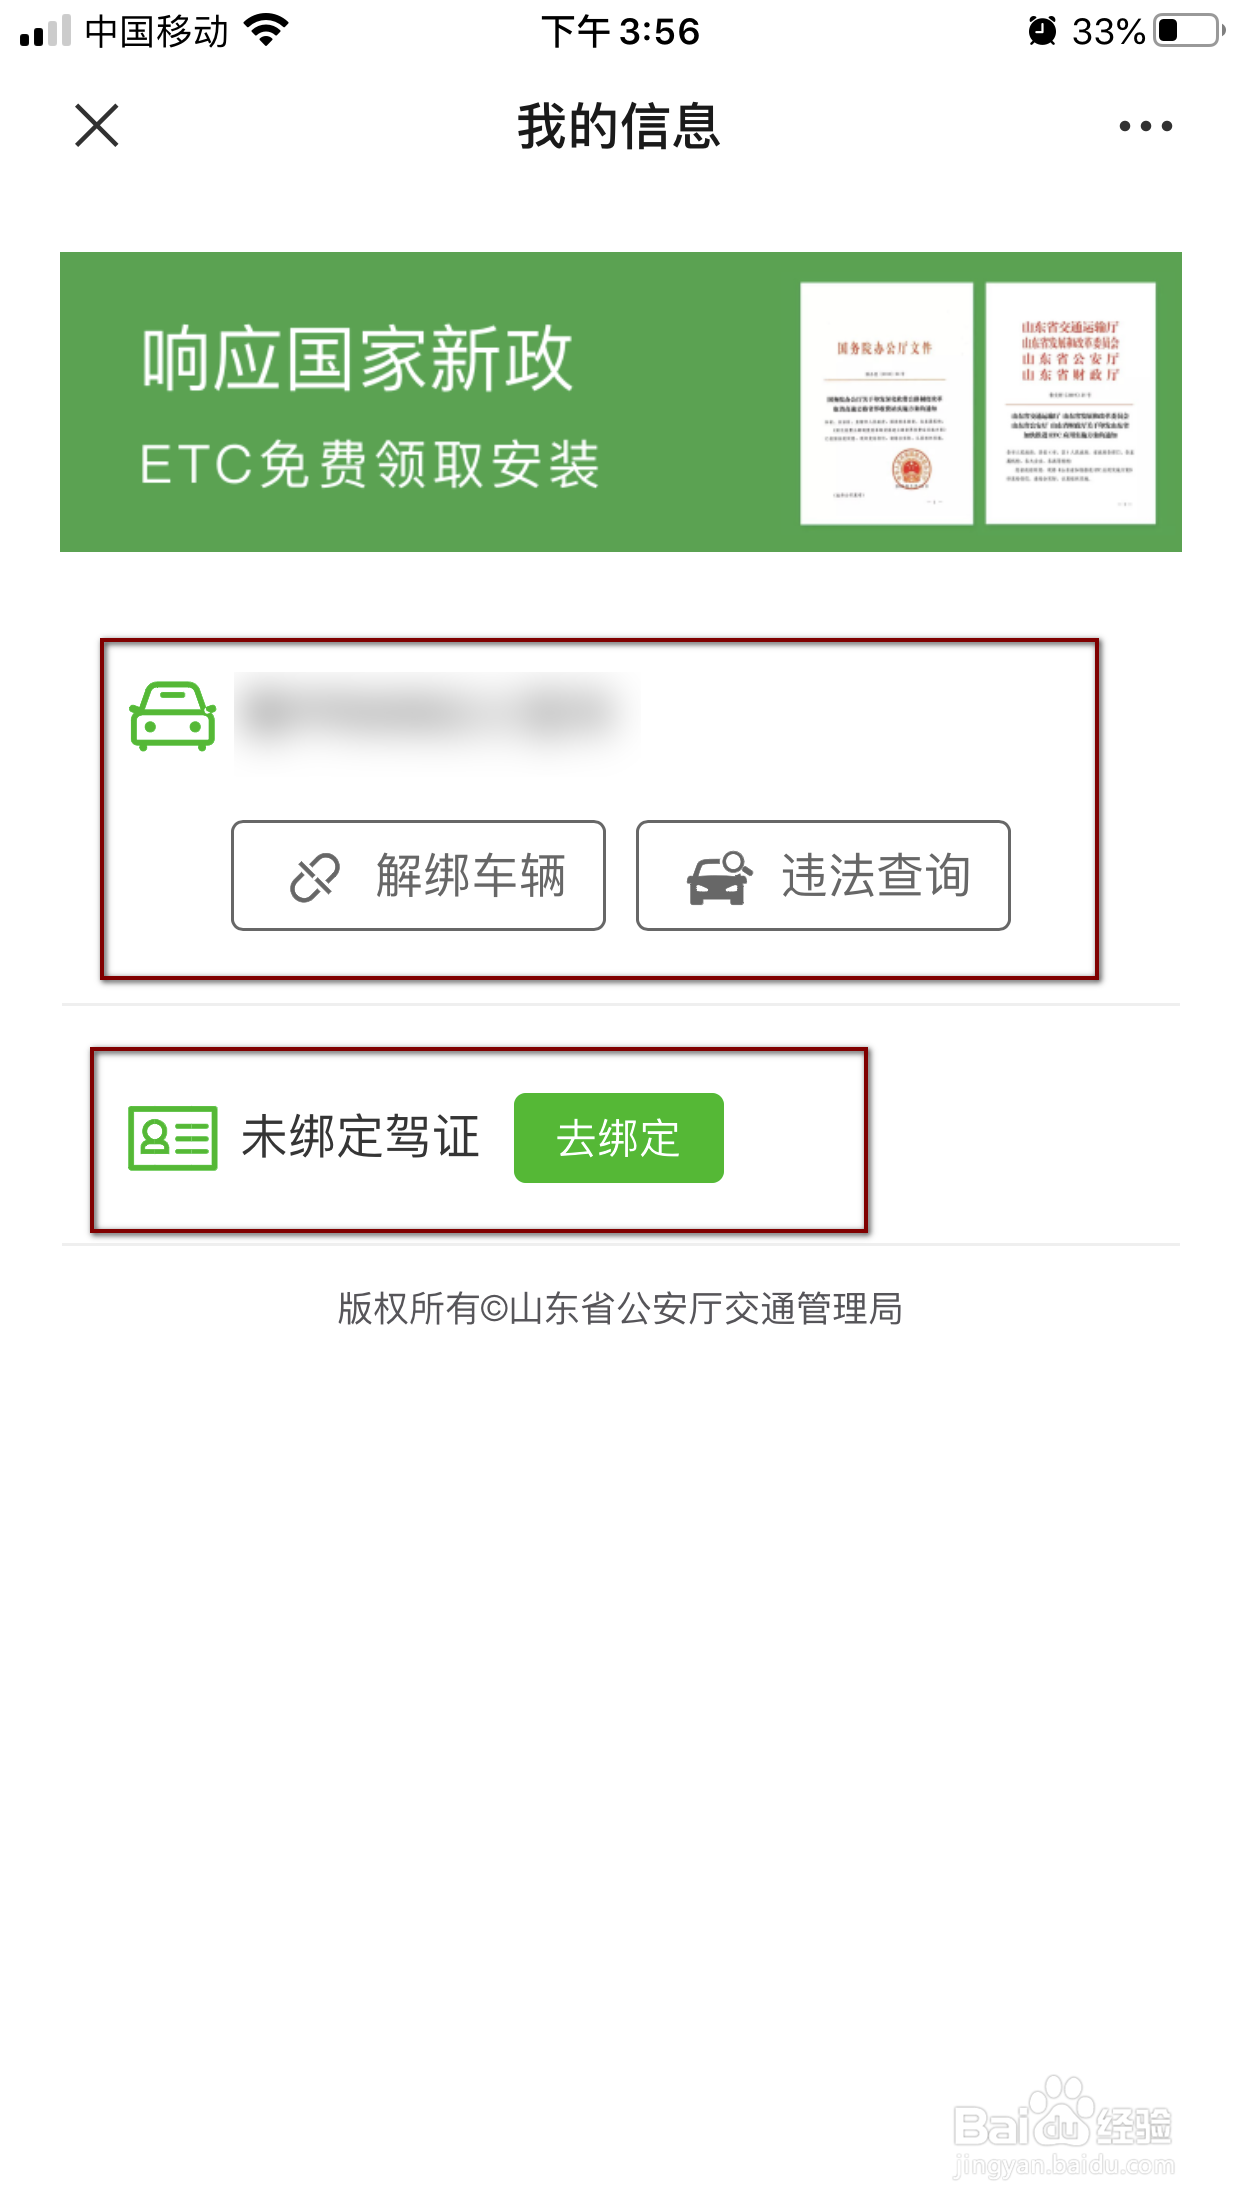Tap the alarm clock status icon
The height and width of the screenshot is (2208, 1242).
[x=1042, y=31]
